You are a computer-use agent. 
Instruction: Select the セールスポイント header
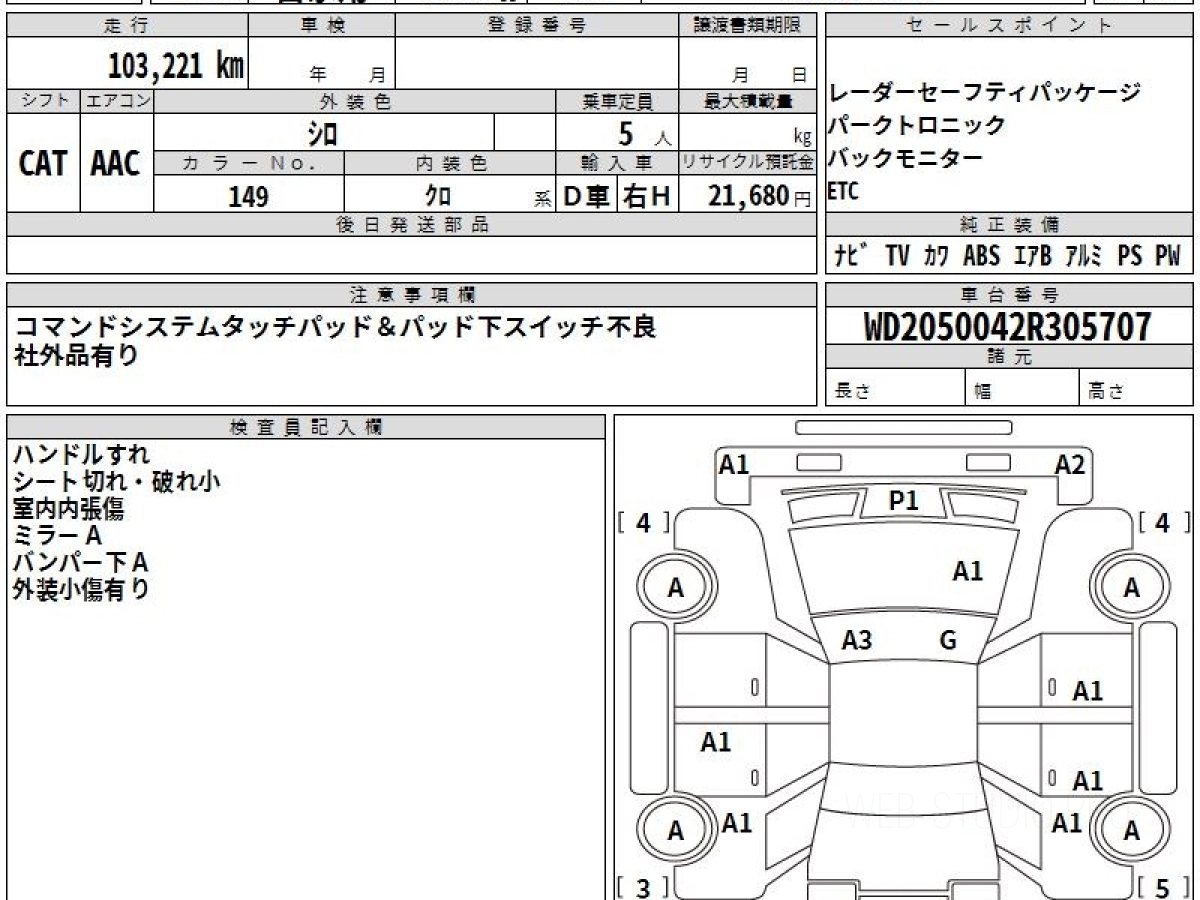(x=1010, y=26)
